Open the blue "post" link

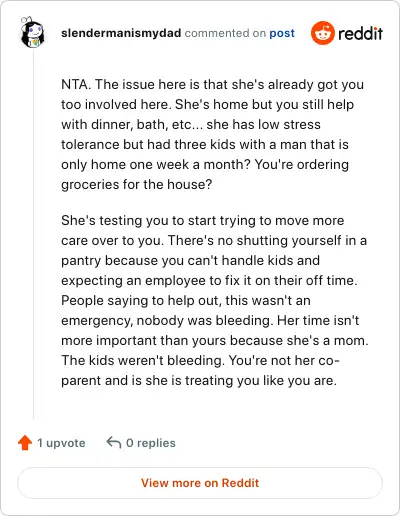[282, 33]
